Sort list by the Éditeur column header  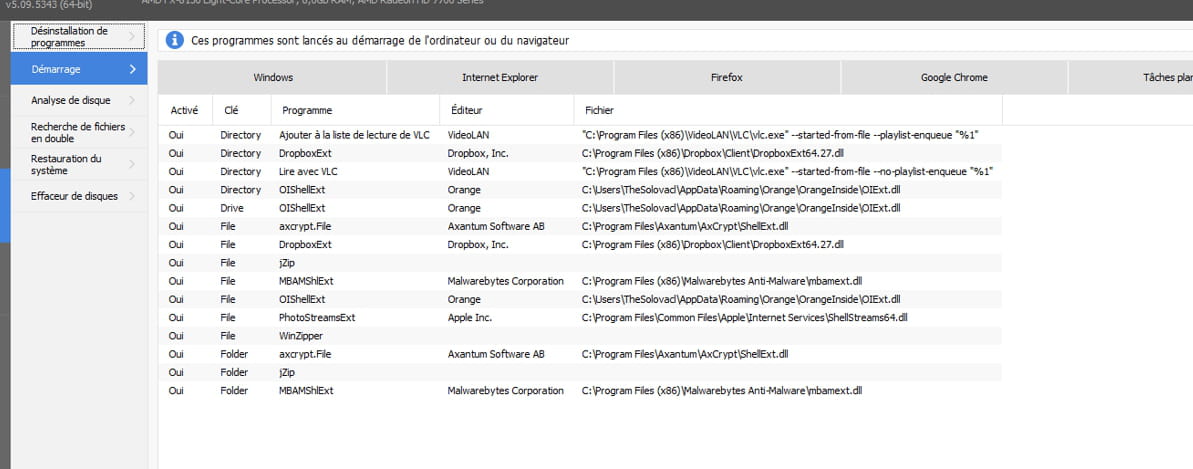tap(465, 110)
